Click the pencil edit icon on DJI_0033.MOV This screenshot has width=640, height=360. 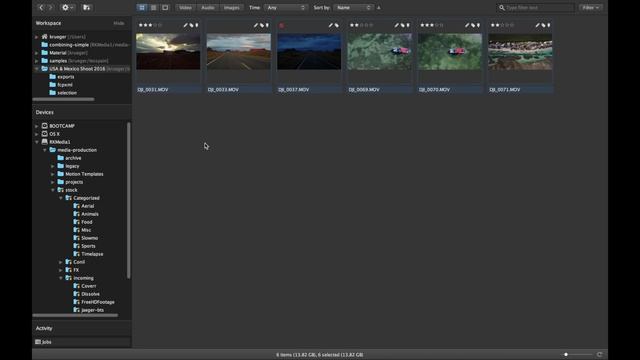[x=256, y=25]
